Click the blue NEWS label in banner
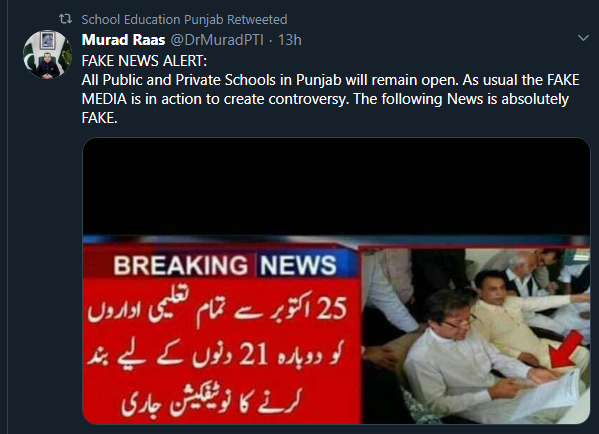 click(298, 265)
